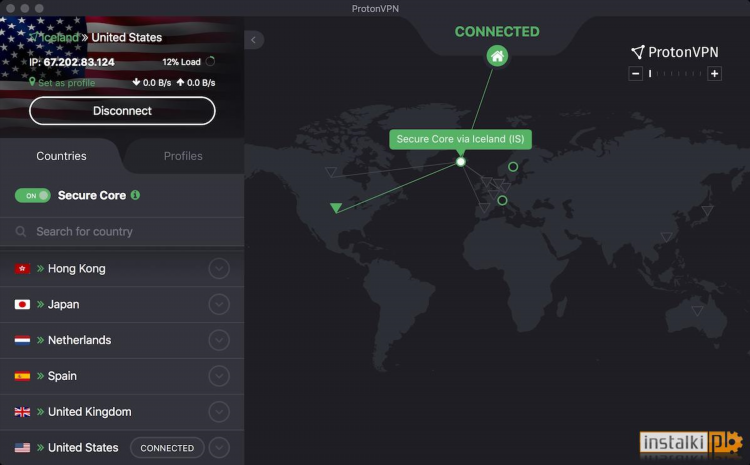The height and width of the screenshot is (465, 750).
Task: Turn off the Secure Core switch
Action: point(33,195)
